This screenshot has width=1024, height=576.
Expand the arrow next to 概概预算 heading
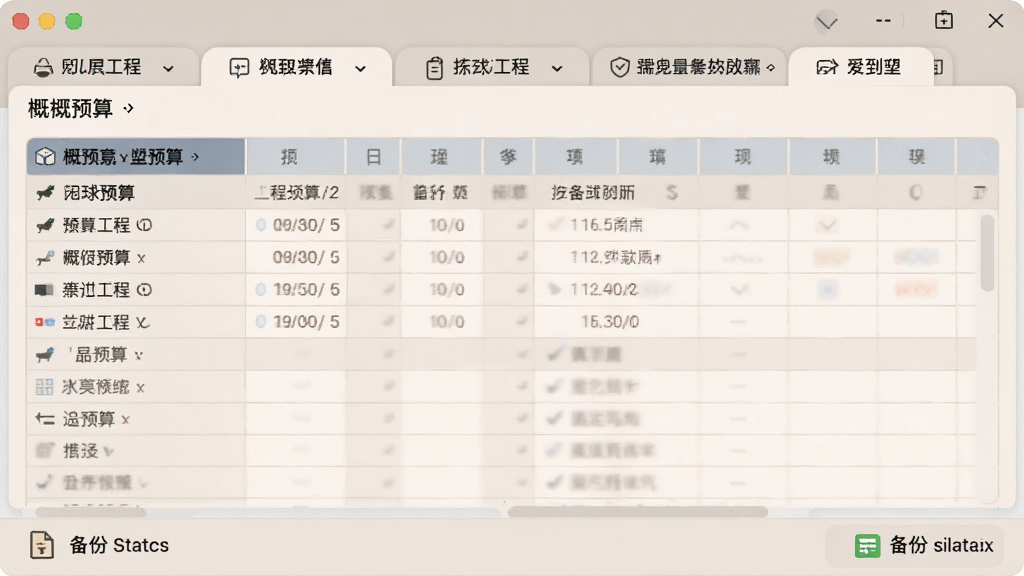(129, 108)
